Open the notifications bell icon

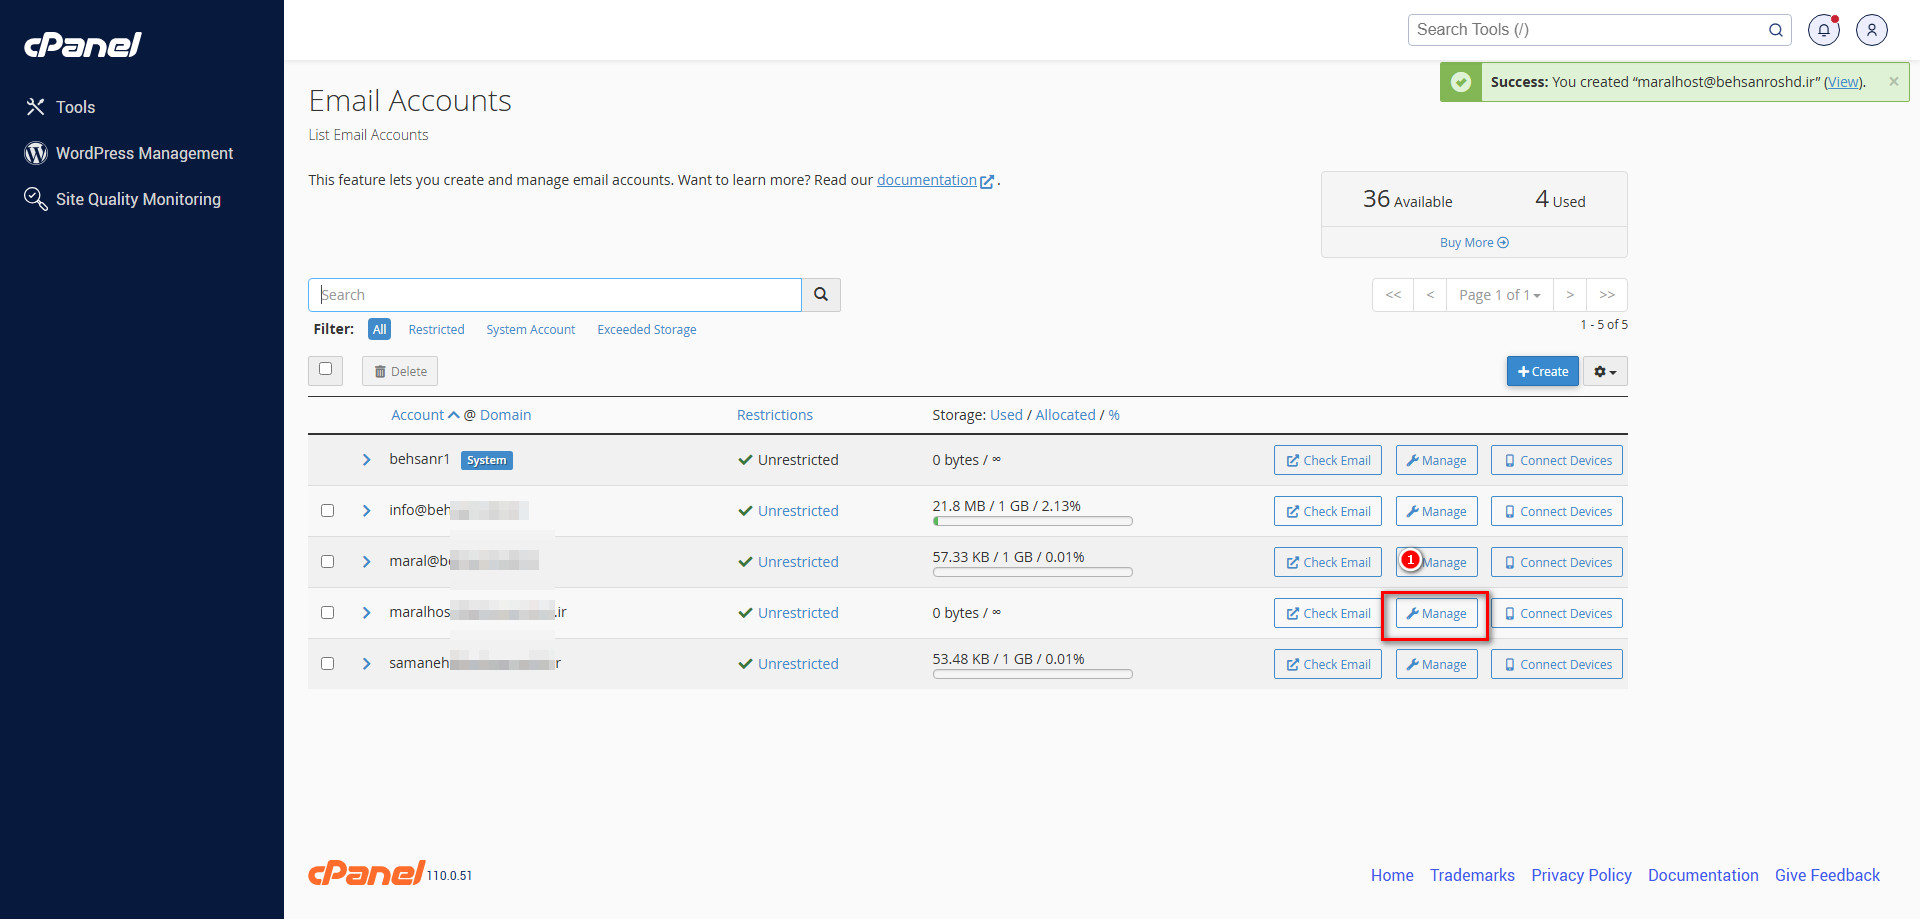(1823, 30)
